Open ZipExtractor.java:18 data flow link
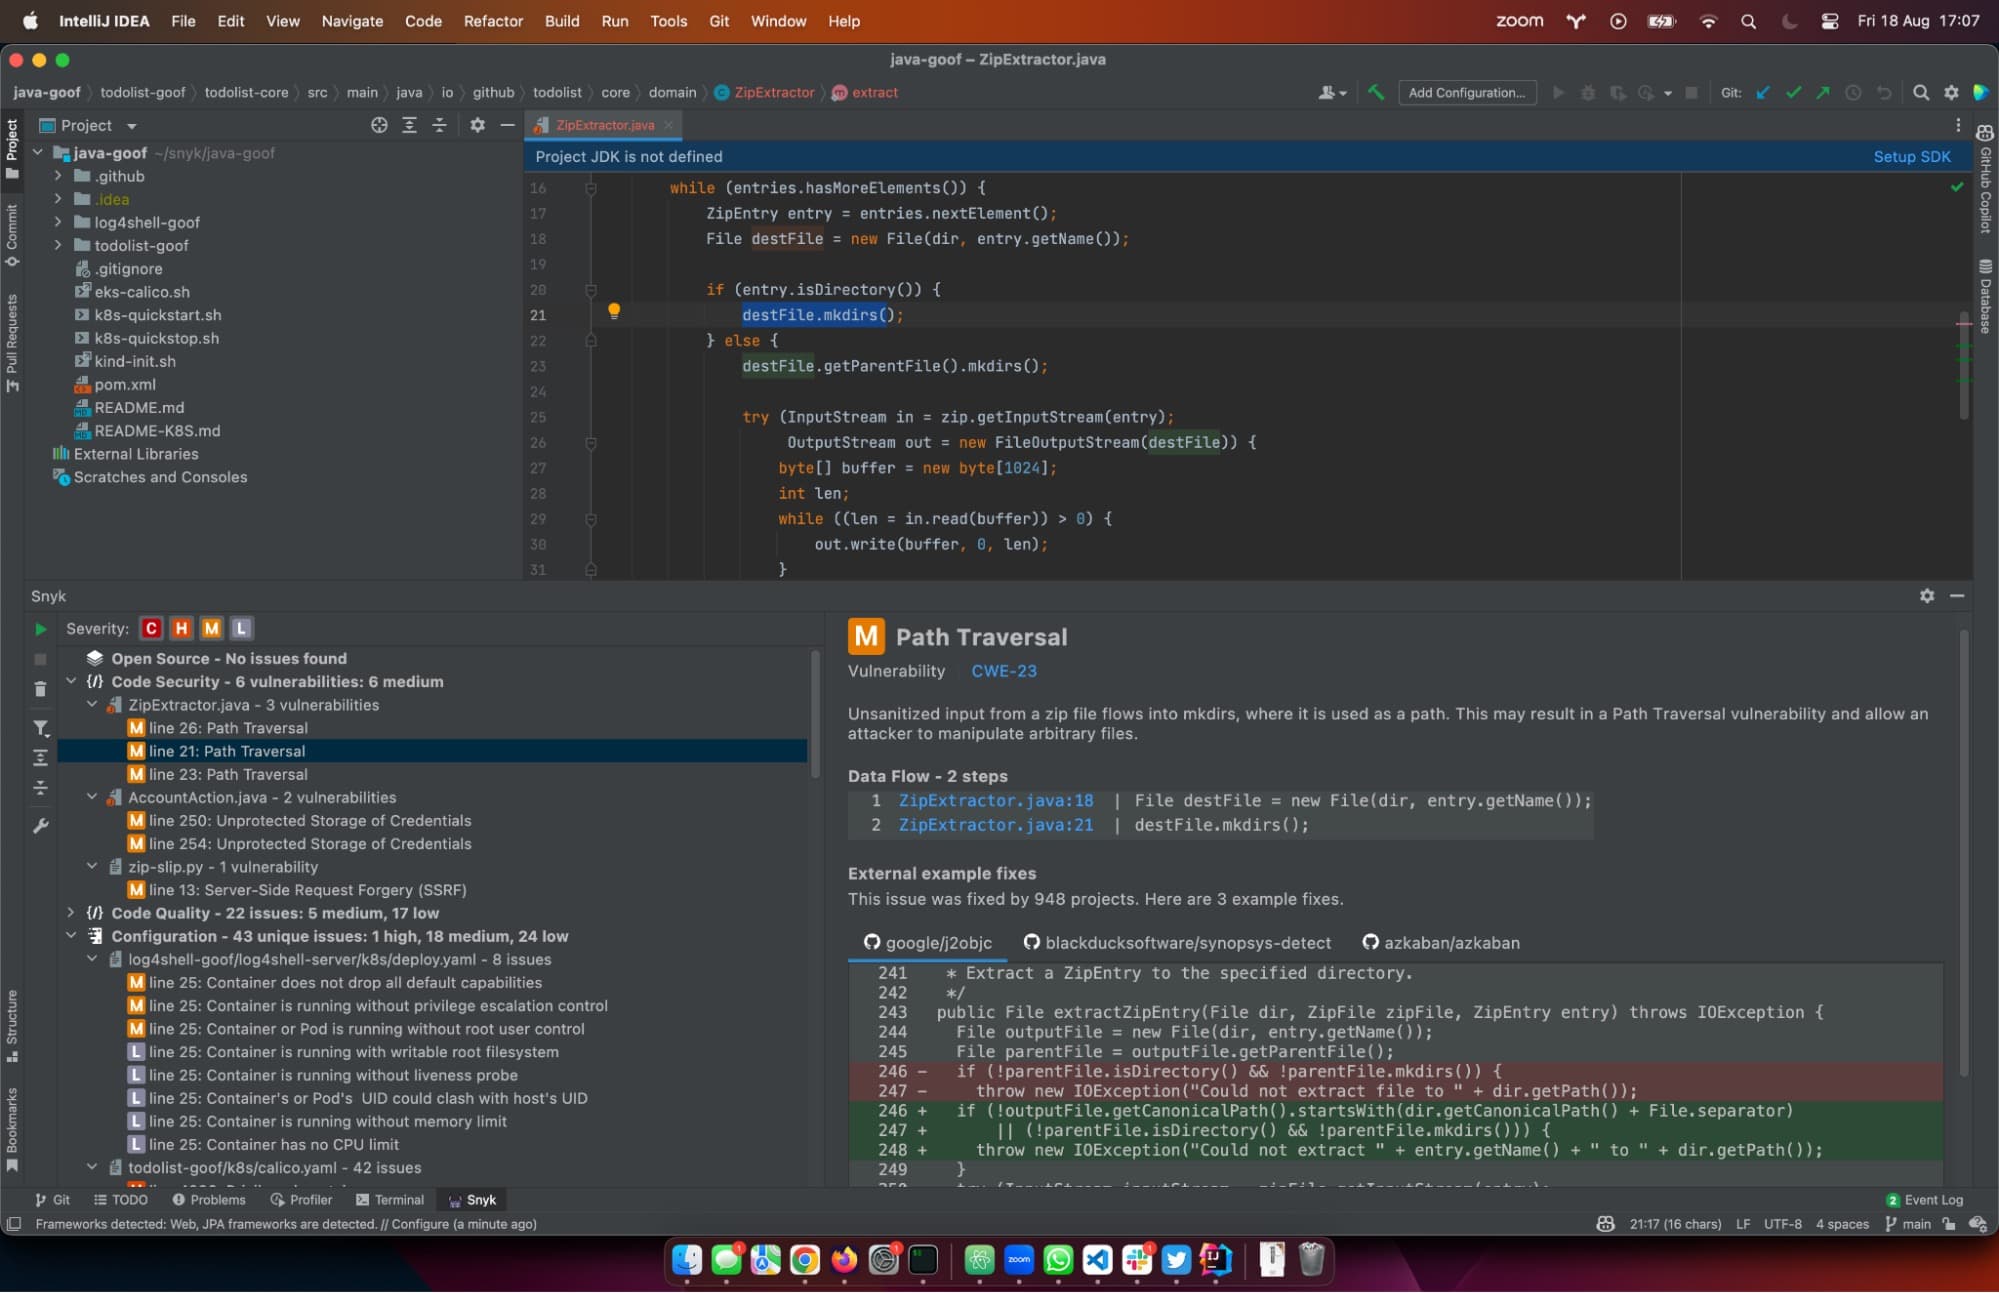 996,801
